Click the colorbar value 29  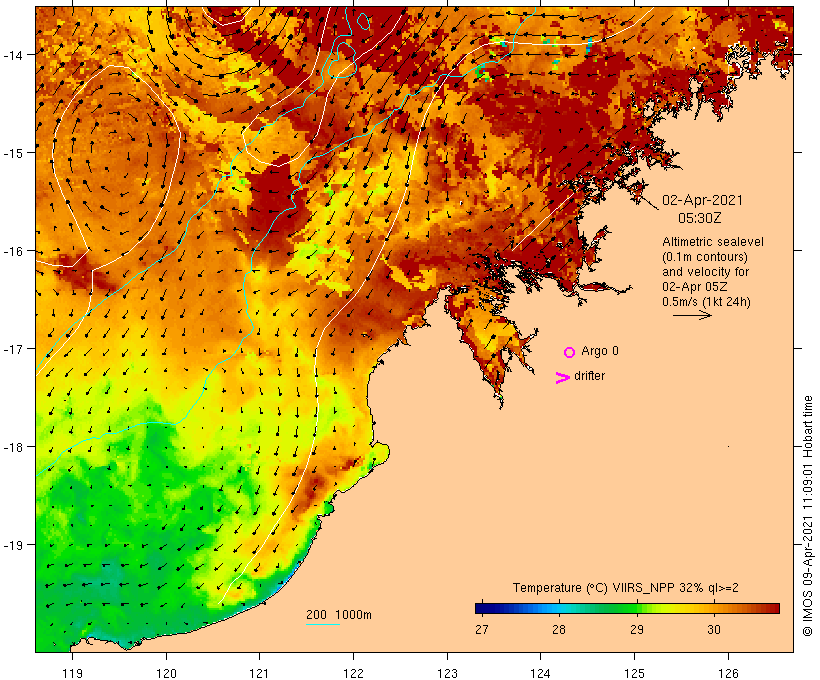[x=636, y=630]
